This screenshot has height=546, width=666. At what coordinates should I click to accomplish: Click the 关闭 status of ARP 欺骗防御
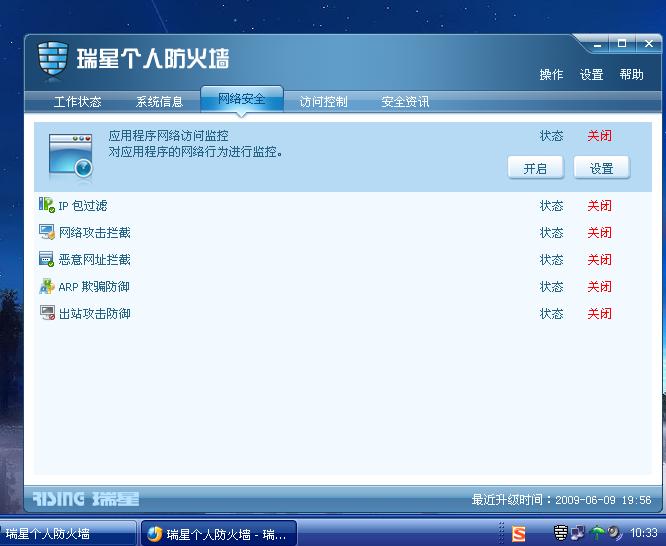click(599, 286)
